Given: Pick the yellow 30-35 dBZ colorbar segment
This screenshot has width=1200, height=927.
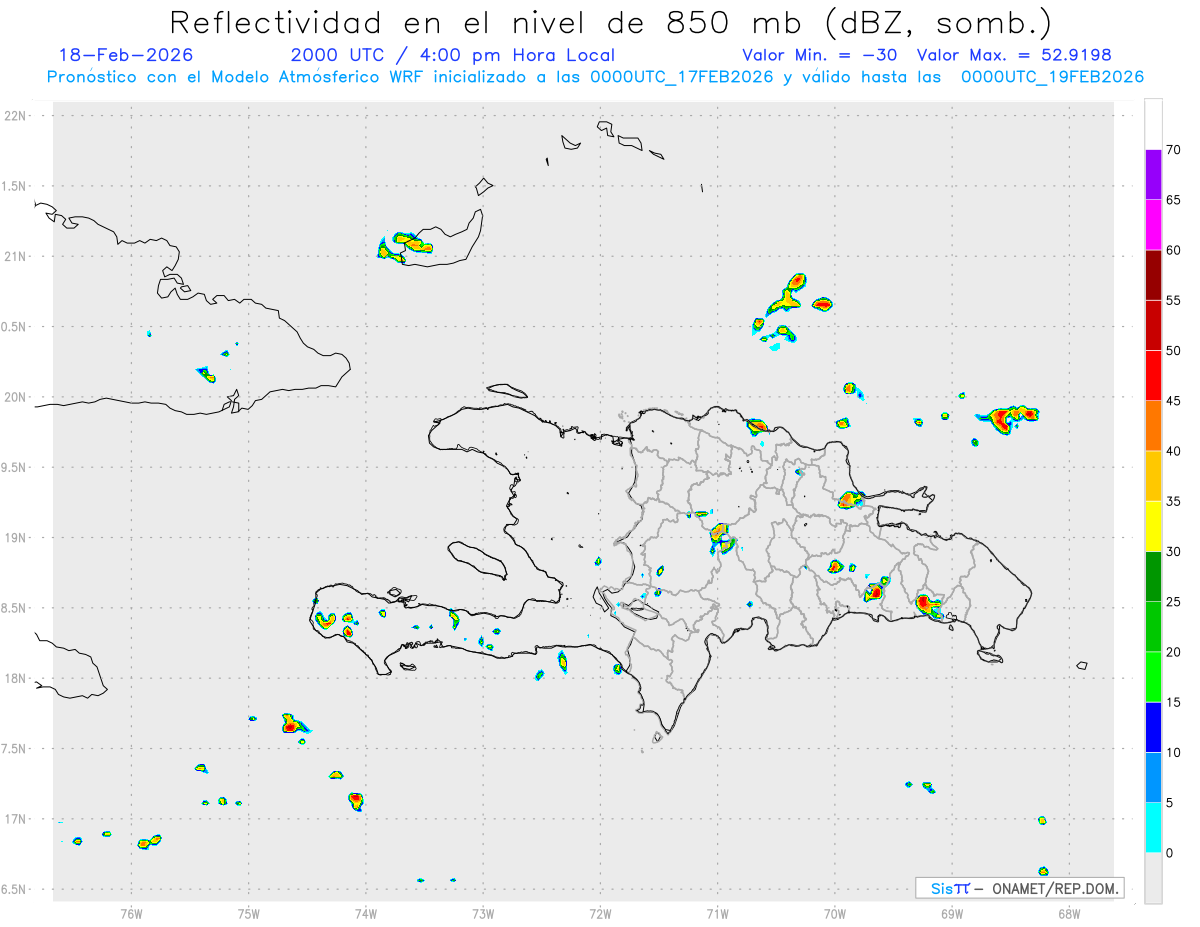Looking at the screenshot, I should click(x=1153, y=526).
